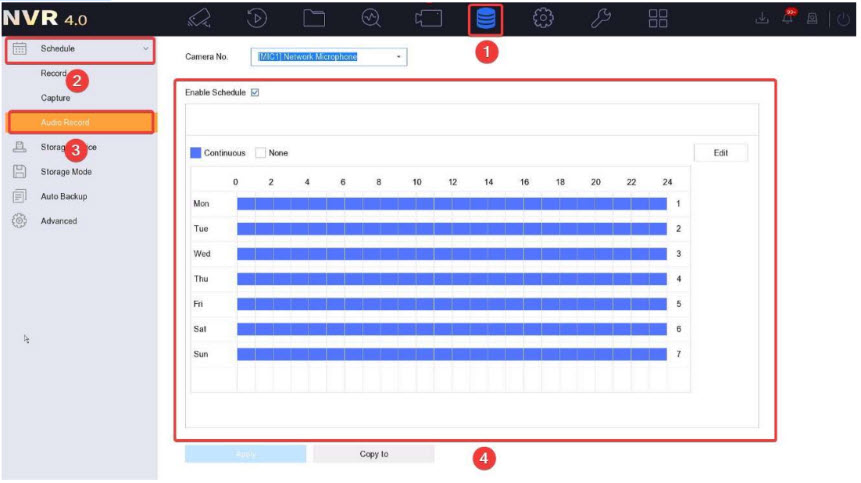Click the Edit button
The image size is (861, 483).
coord(720,153)
